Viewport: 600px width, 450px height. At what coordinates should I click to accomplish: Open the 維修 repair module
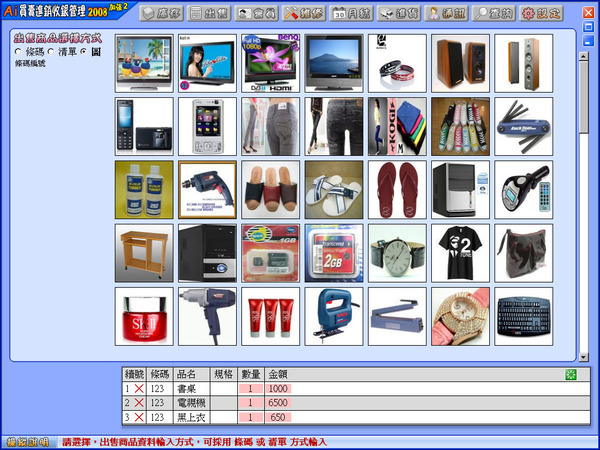click(x=304, y=13)
